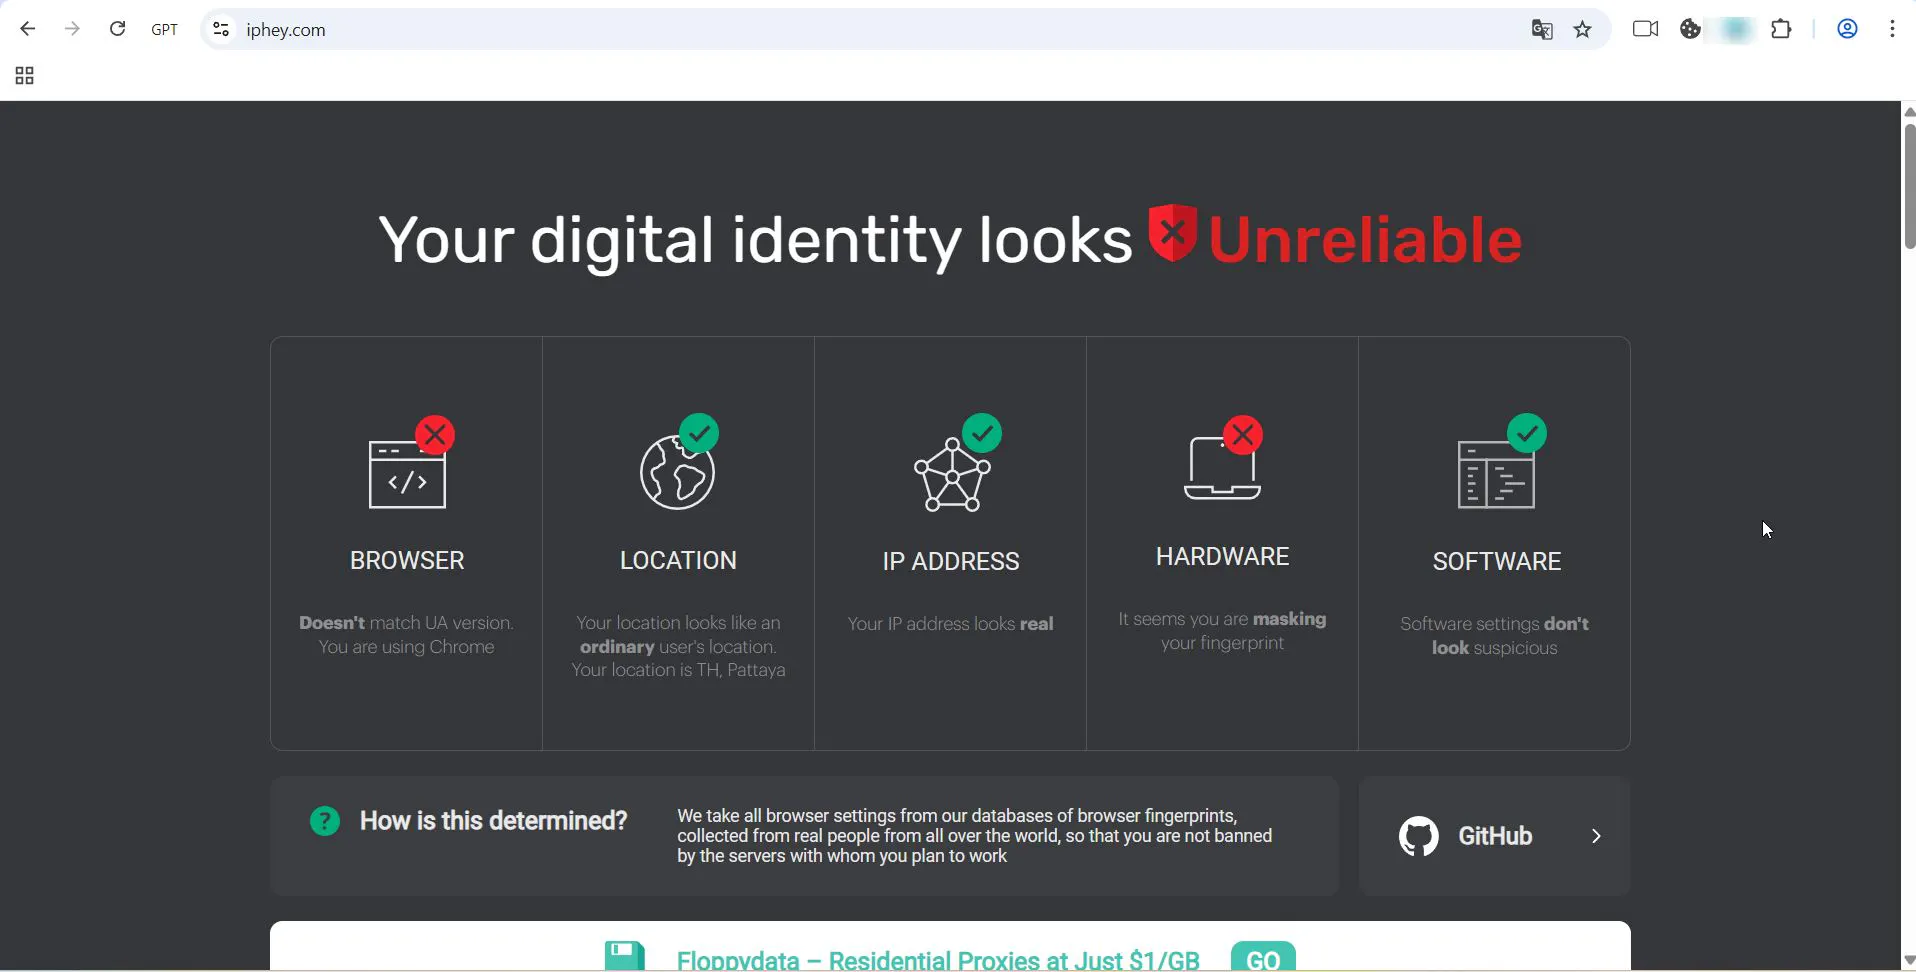Open the IP ADDRESS card heading
The width and height of the screenshot is (1916, 972).
coord(951,562)
